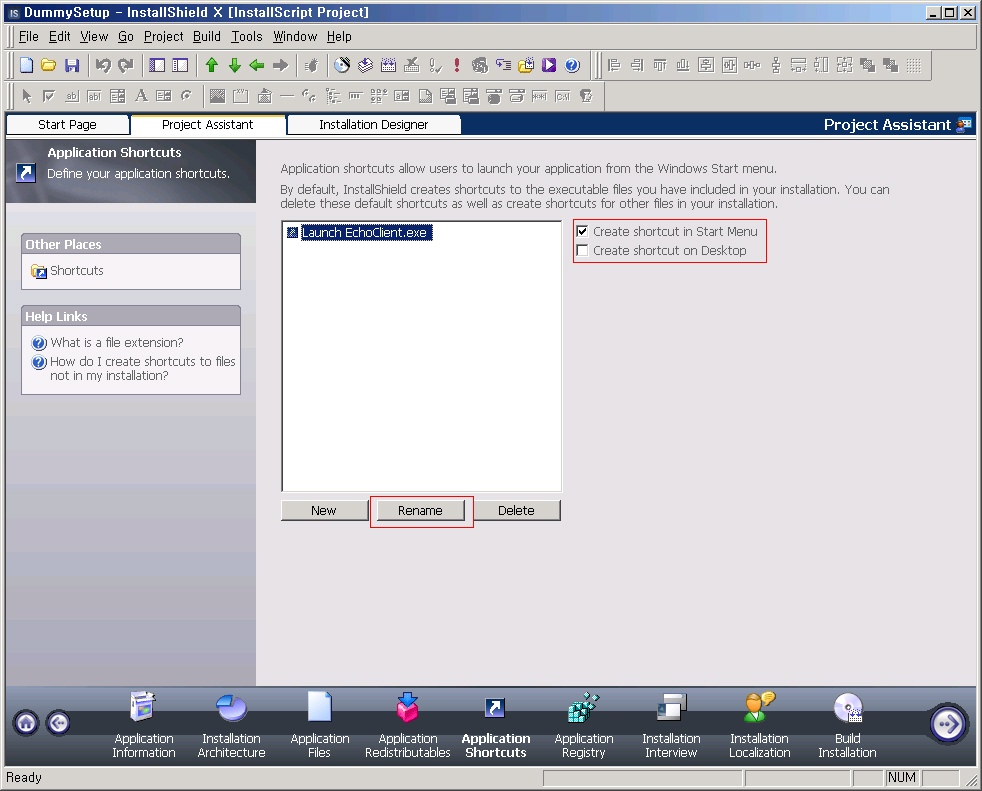Image resolution: width=982 pixels, height=791 pixels.
Task: Click the red exclamation mark icon
Action: (457, 65)
